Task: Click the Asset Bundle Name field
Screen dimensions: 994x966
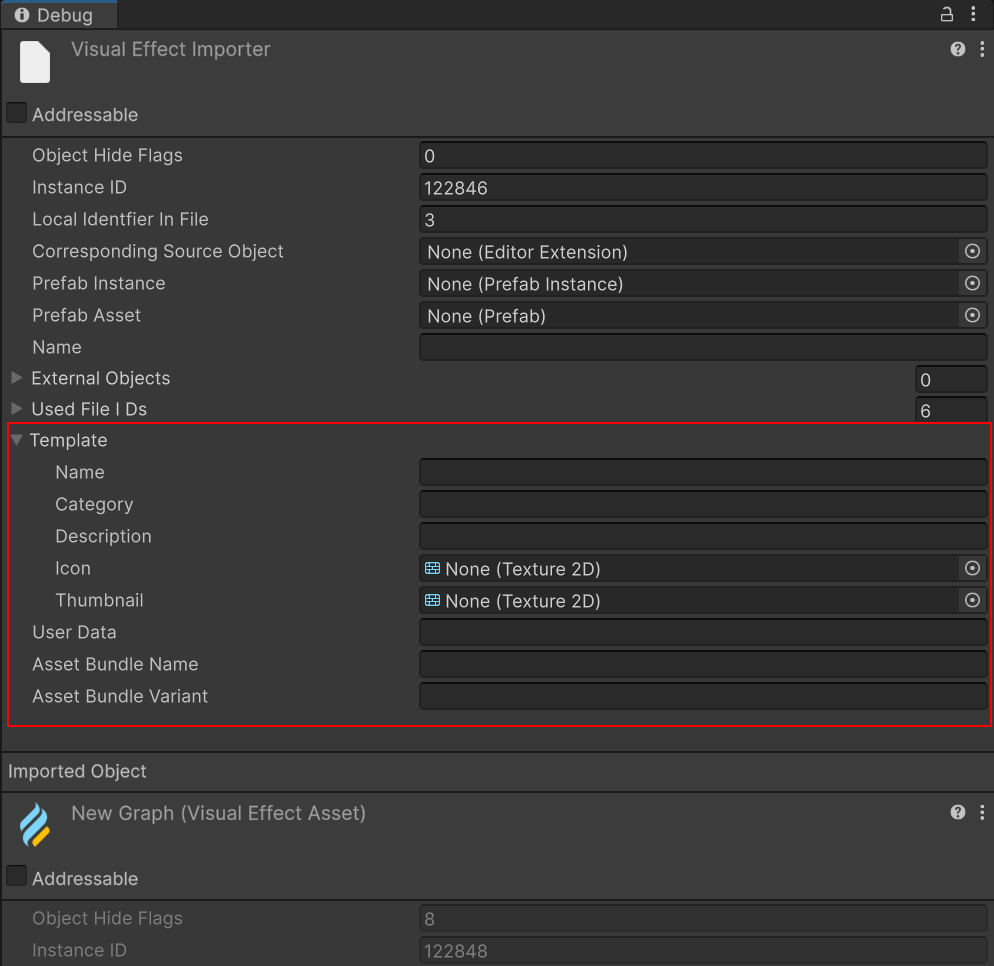Action: (702, 664)
